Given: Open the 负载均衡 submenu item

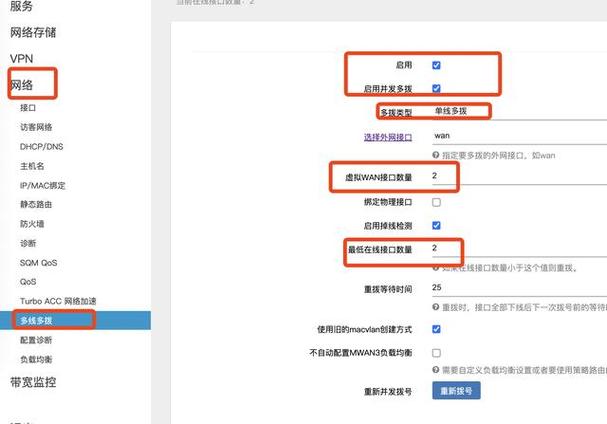Looking at the screenshot, I should (36, 359).
